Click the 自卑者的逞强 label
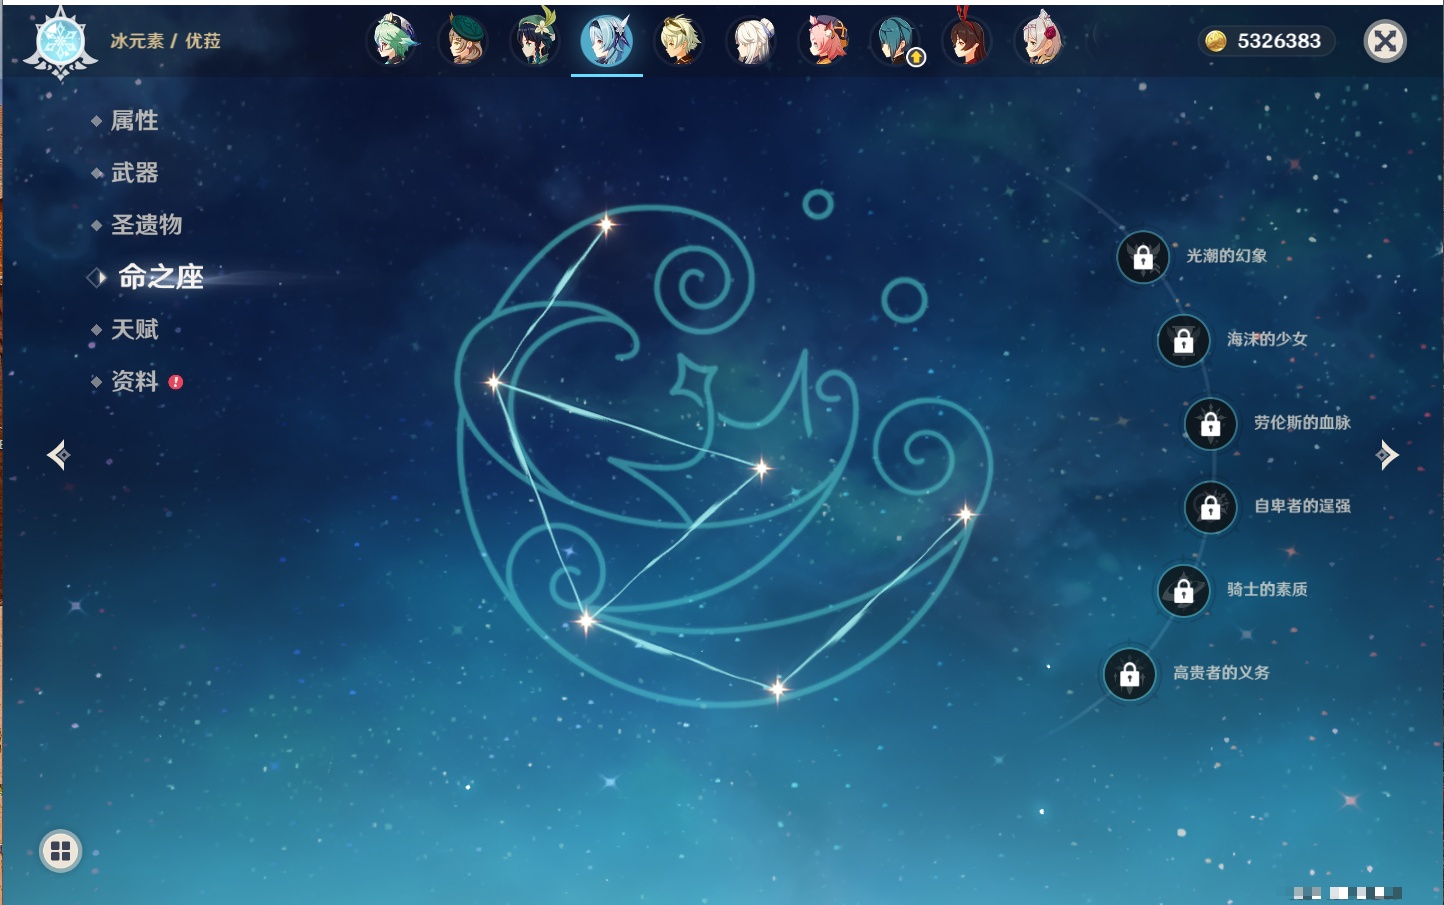This screenshot has width=1444, height=905. point(1302,506)
